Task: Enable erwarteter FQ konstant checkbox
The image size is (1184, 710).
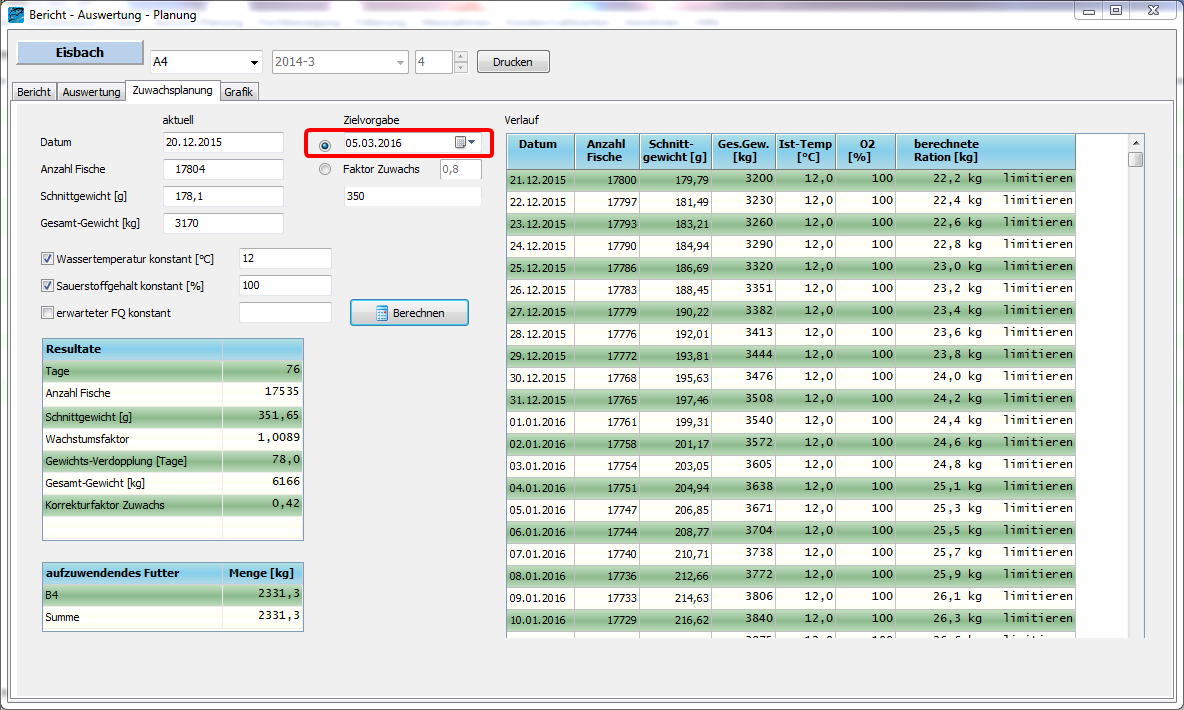Action: tap(48, 313)
